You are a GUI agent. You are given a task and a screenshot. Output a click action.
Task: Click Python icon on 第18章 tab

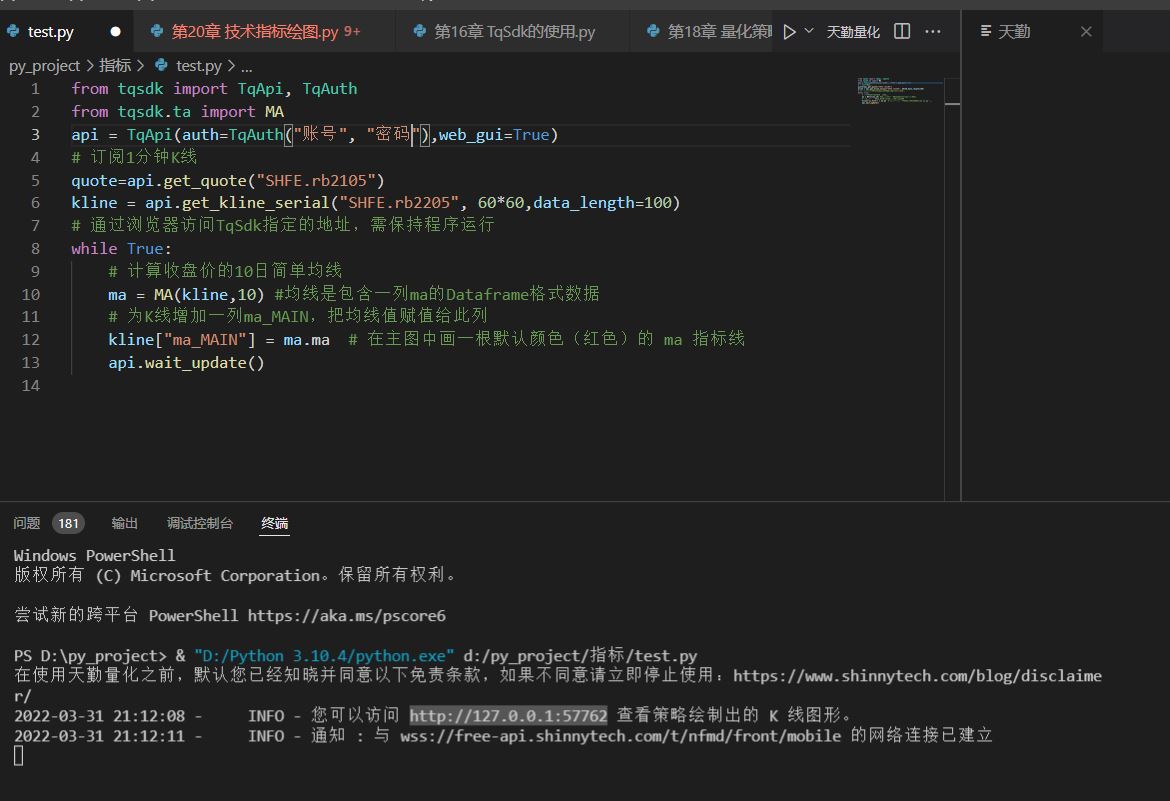[653, 31]
